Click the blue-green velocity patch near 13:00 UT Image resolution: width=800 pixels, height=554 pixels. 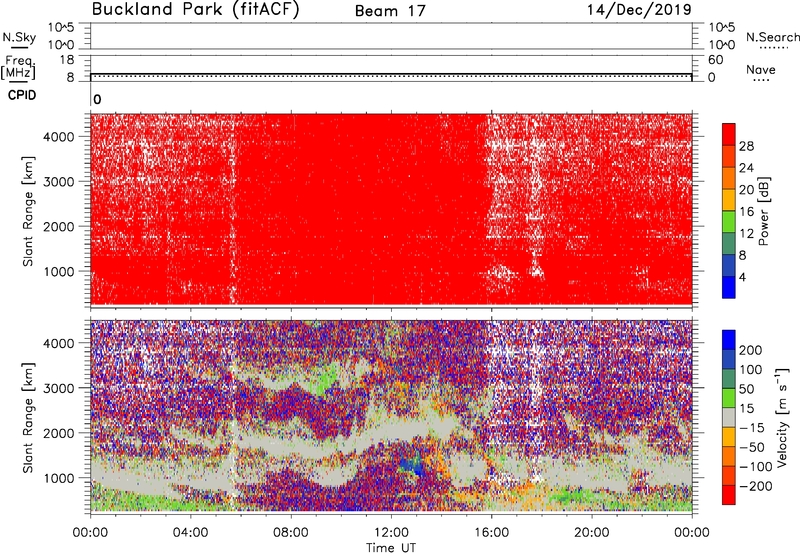(412, 465)
